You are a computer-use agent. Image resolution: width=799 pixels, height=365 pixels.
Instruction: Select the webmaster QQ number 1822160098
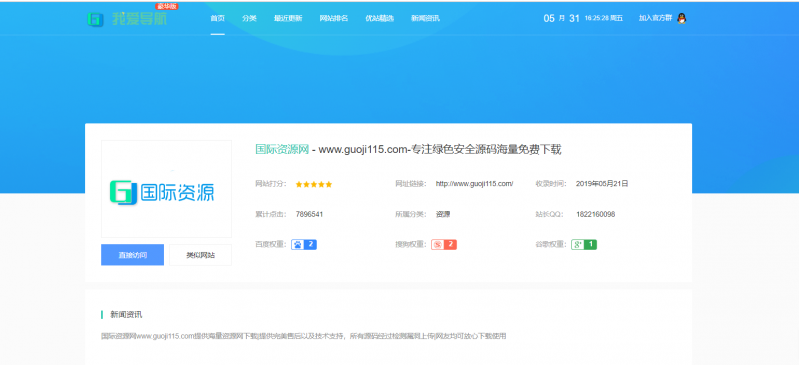pyautogui.click(x=596, y=215)
